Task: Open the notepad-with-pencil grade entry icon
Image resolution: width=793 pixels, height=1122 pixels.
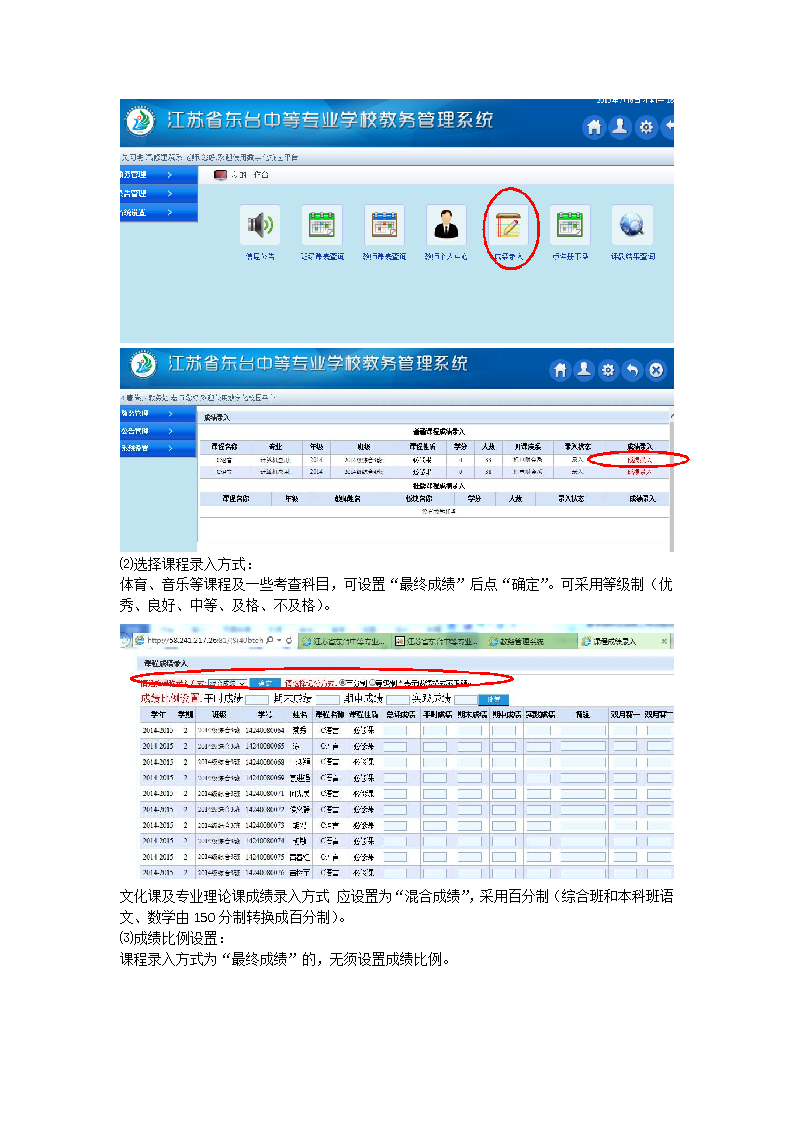Action: click(508, 225)
